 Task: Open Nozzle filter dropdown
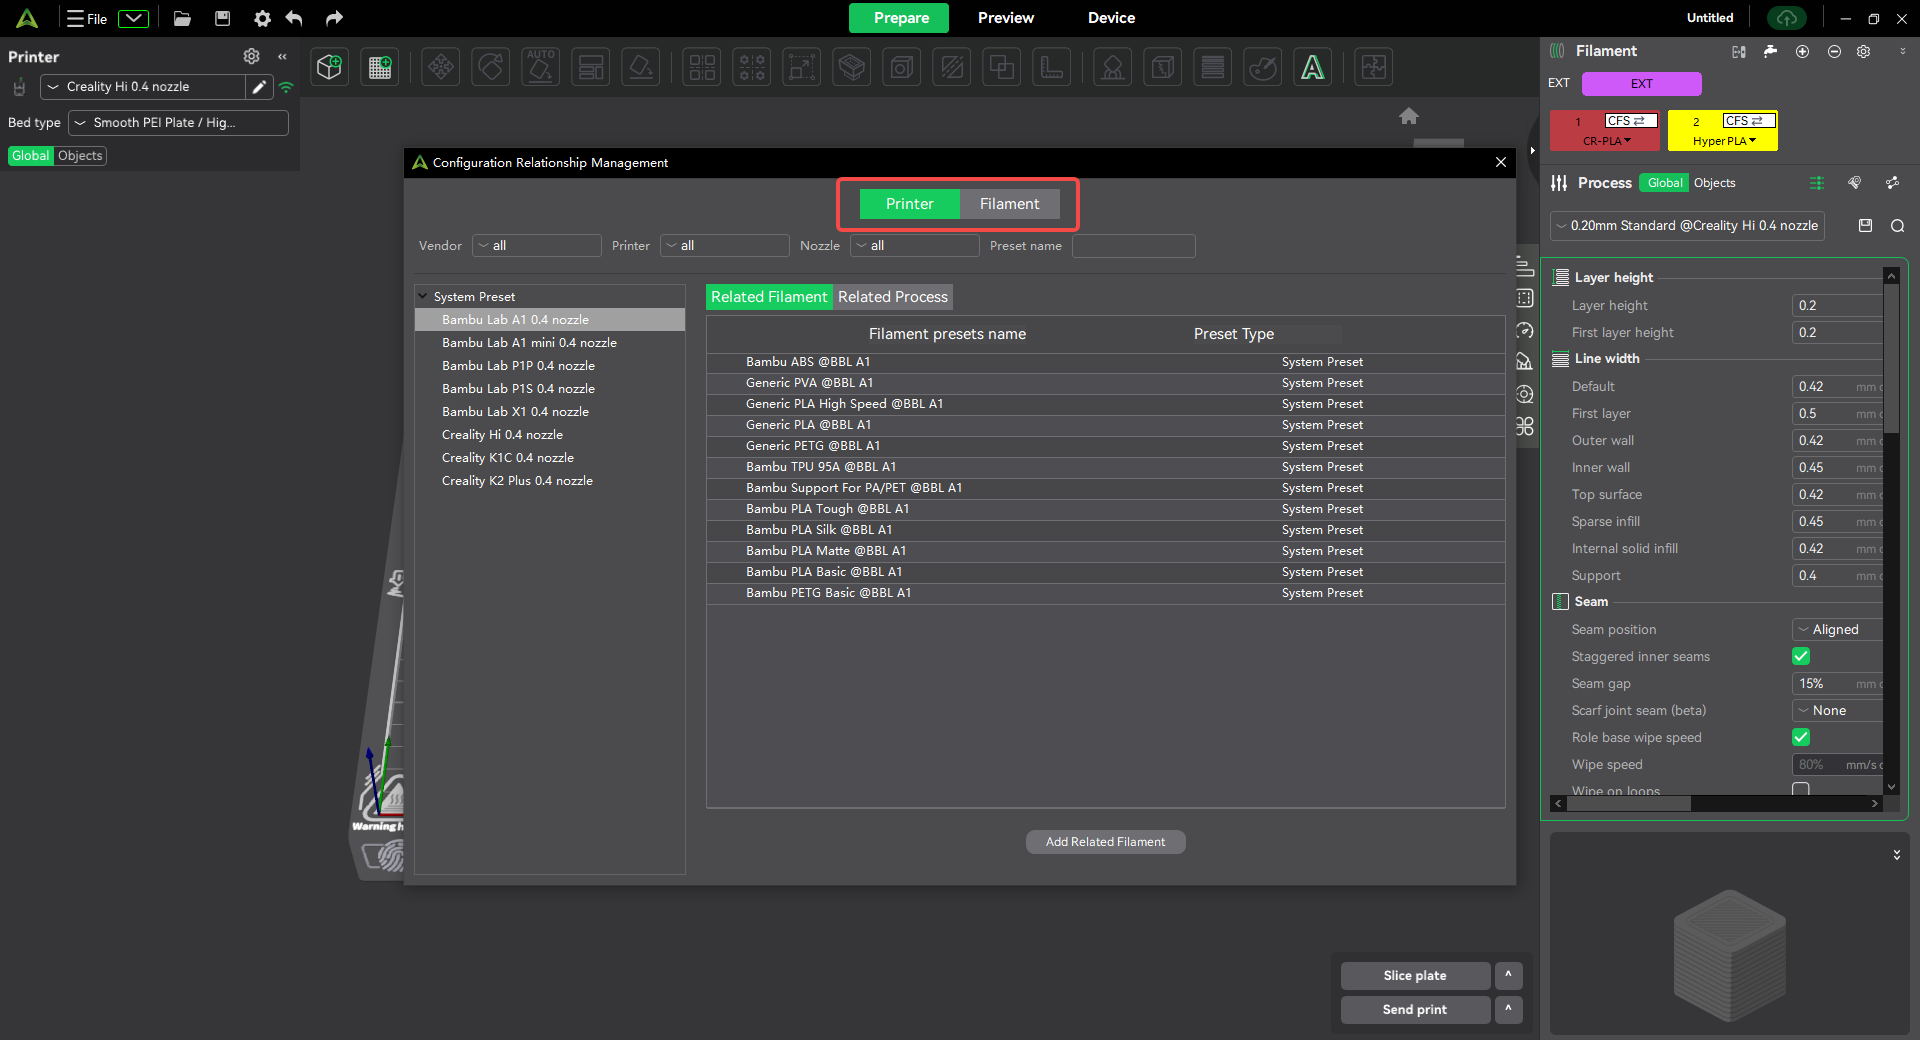915,246
